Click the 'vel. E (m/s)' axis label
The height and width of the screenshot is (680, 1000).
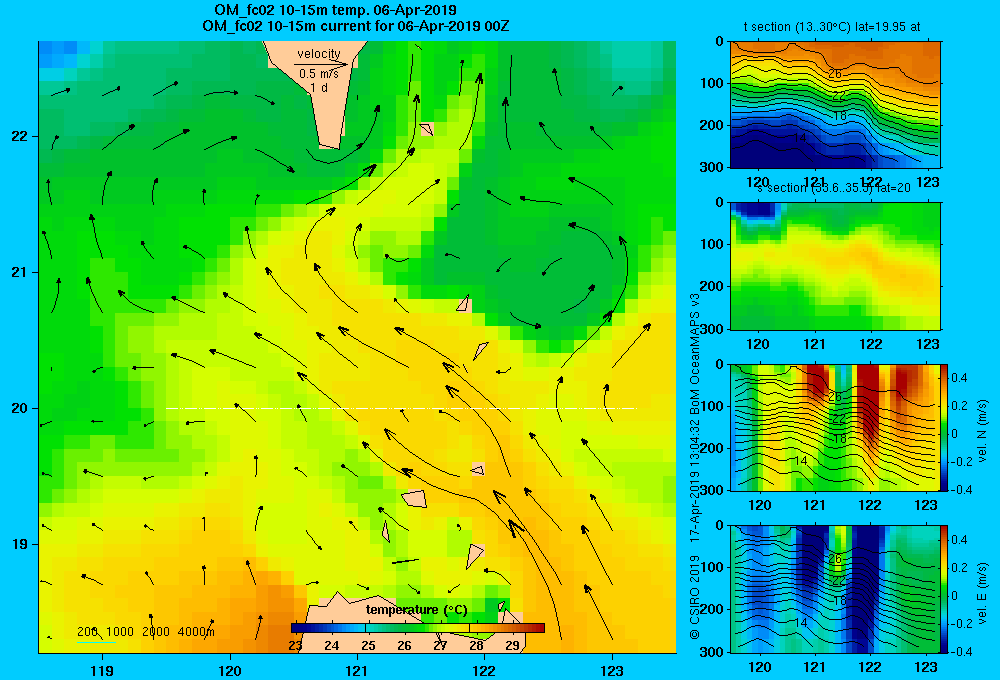coord(983,593)
